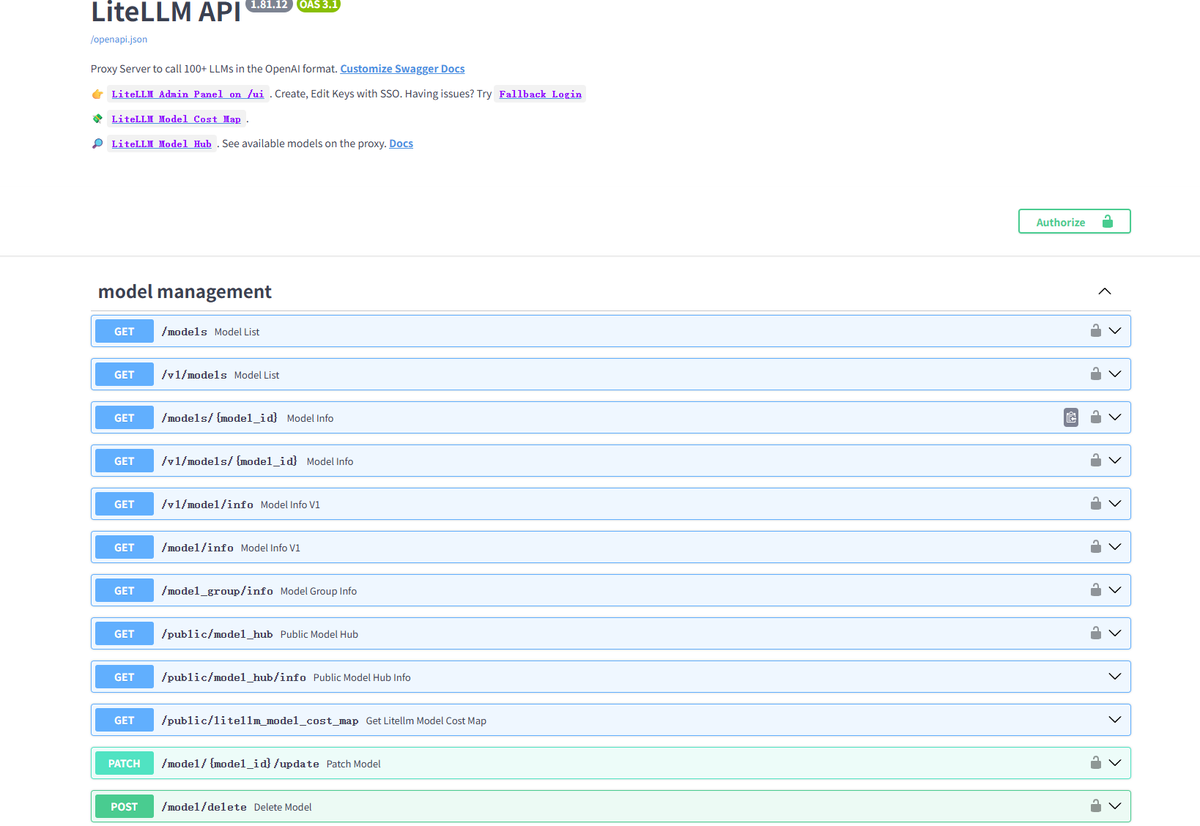Viewport: 1200px width, 826px height.
Task: Expand the /v1/models endpoint chevron
Action: (1115, 374)
